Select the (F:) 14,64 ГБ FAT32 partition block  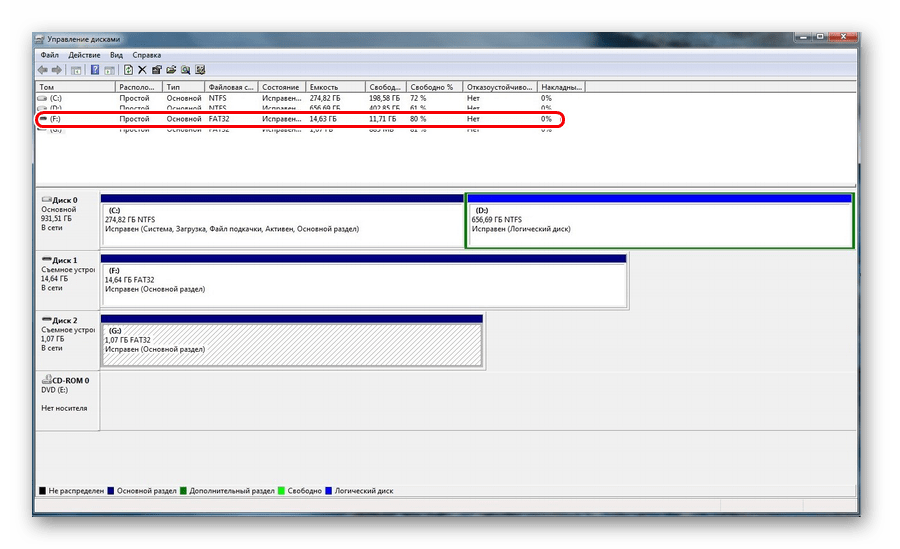pos(364,281)
